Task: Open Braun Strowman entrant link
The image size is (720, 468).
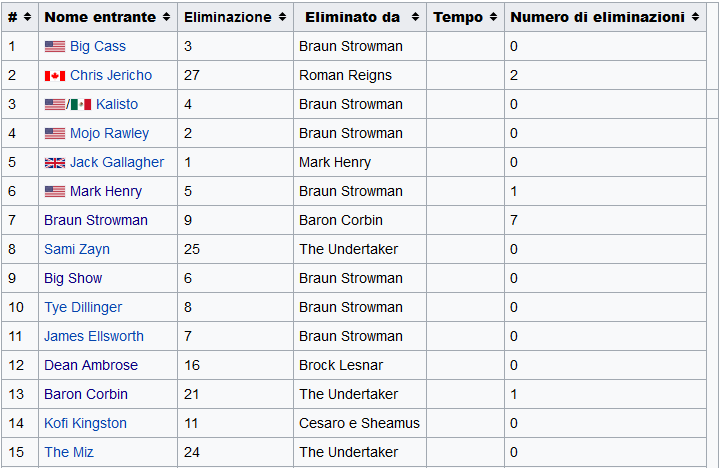Action: pyautogui.click(x=96, y=220)
